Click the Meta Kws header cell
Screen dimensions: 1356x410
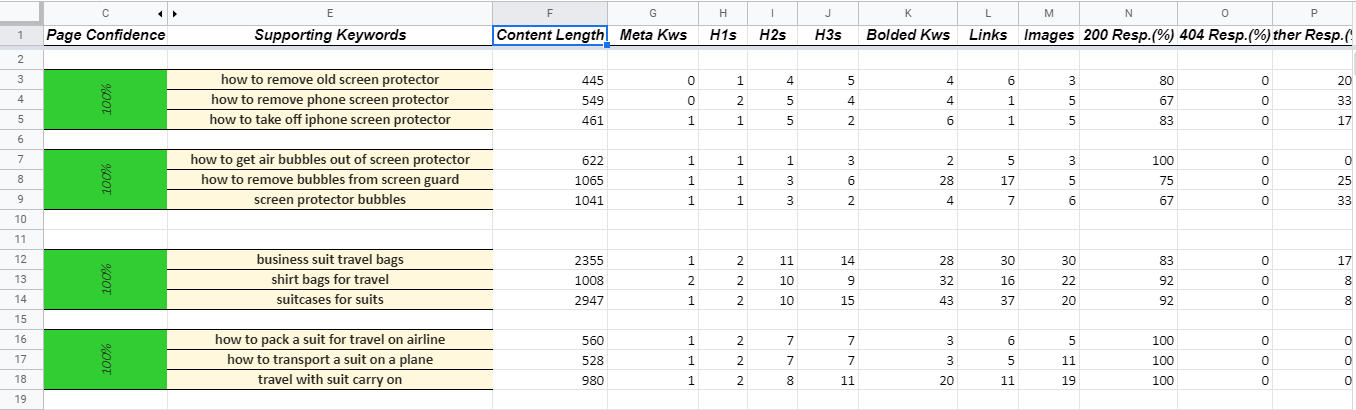click(x=653, y=35)
